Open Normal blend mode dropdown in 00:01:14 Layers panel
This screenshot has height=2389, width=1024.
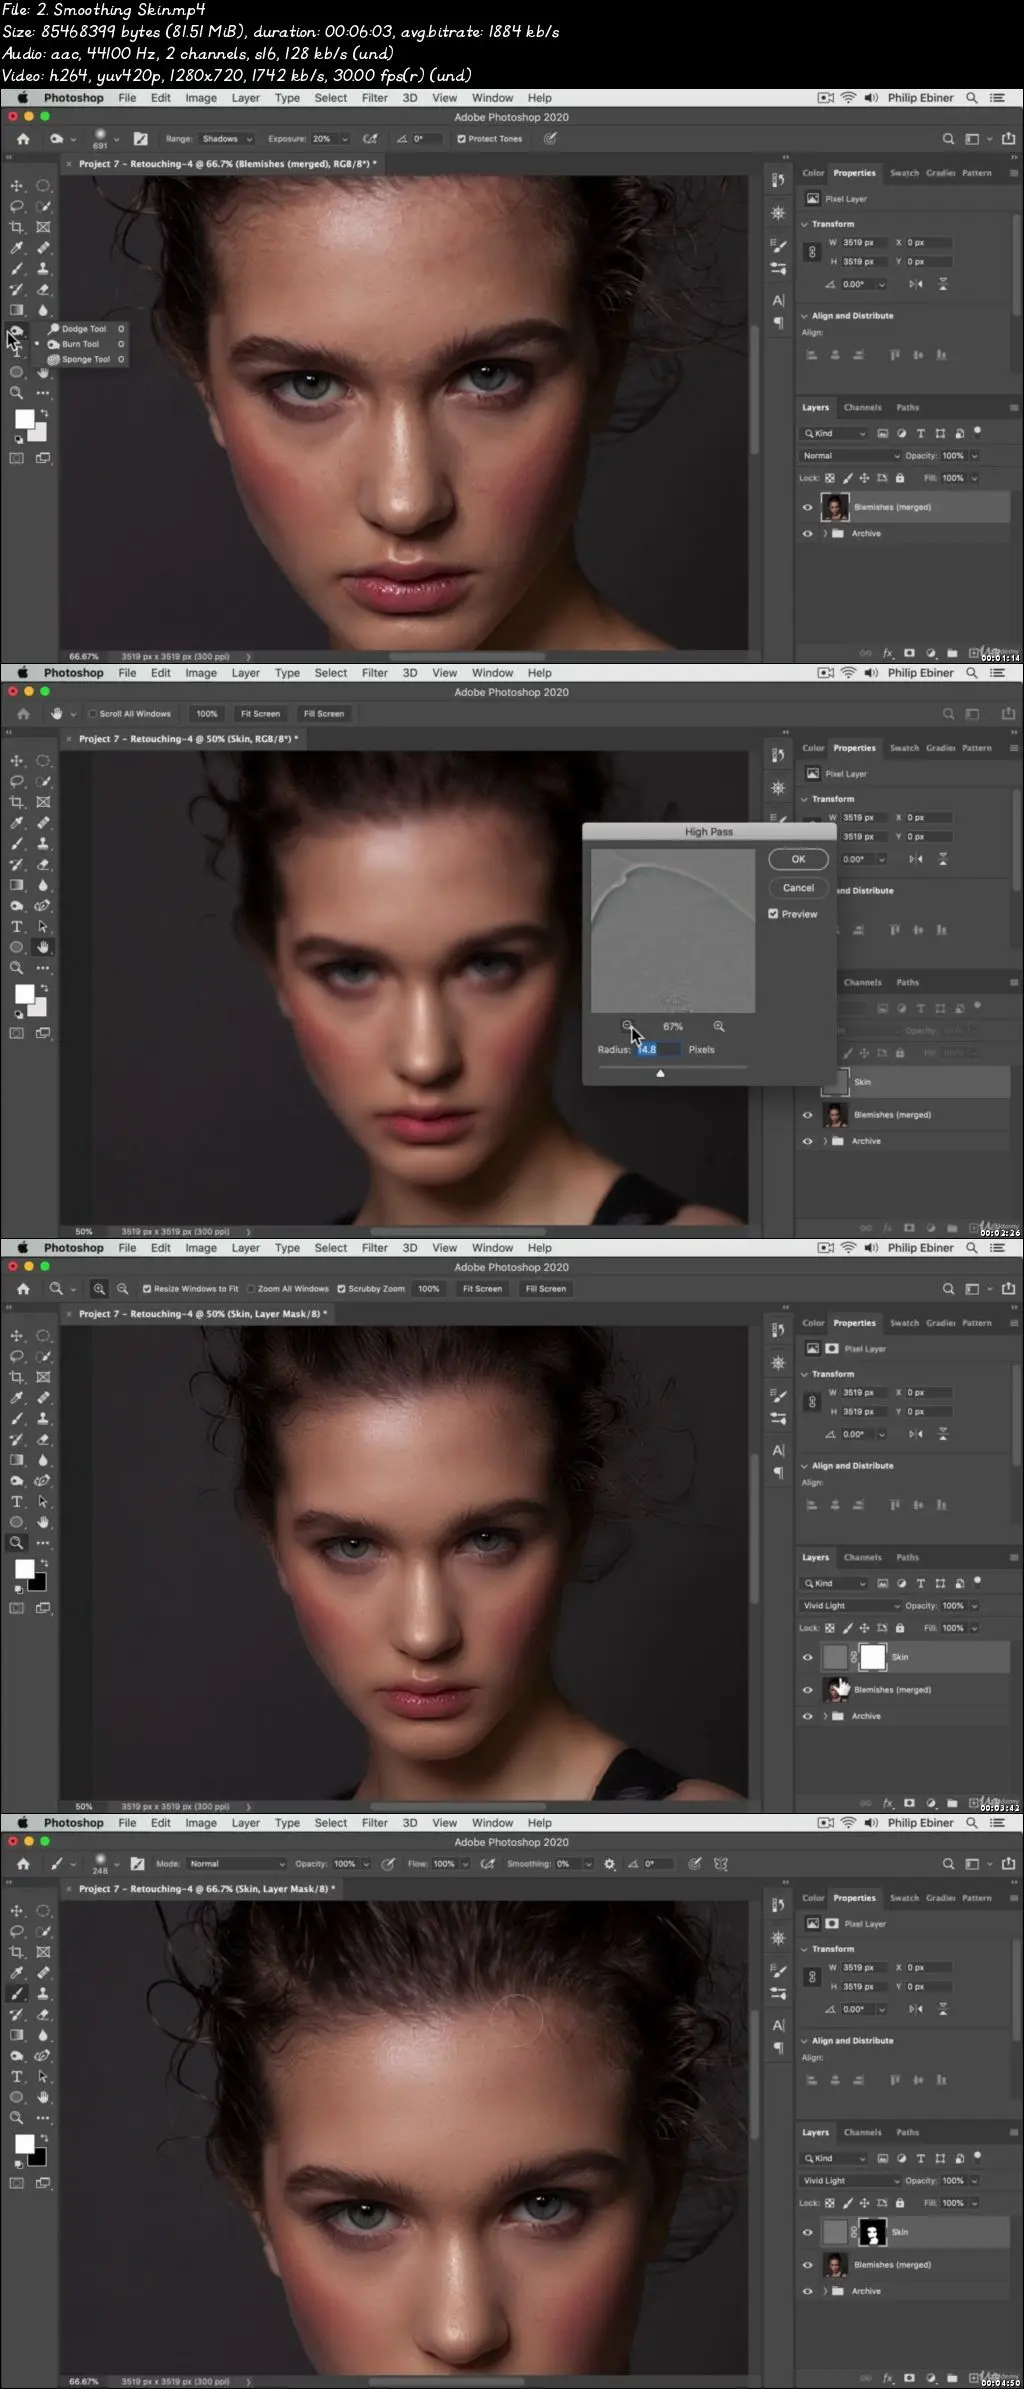(851, 456)
